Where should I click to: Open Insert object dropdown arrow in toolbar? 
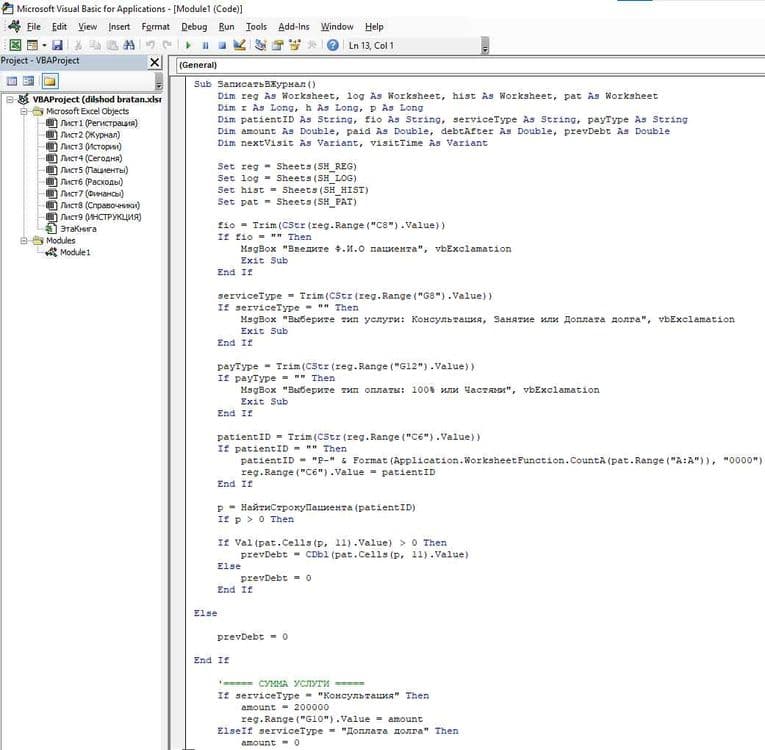[44, 45]
